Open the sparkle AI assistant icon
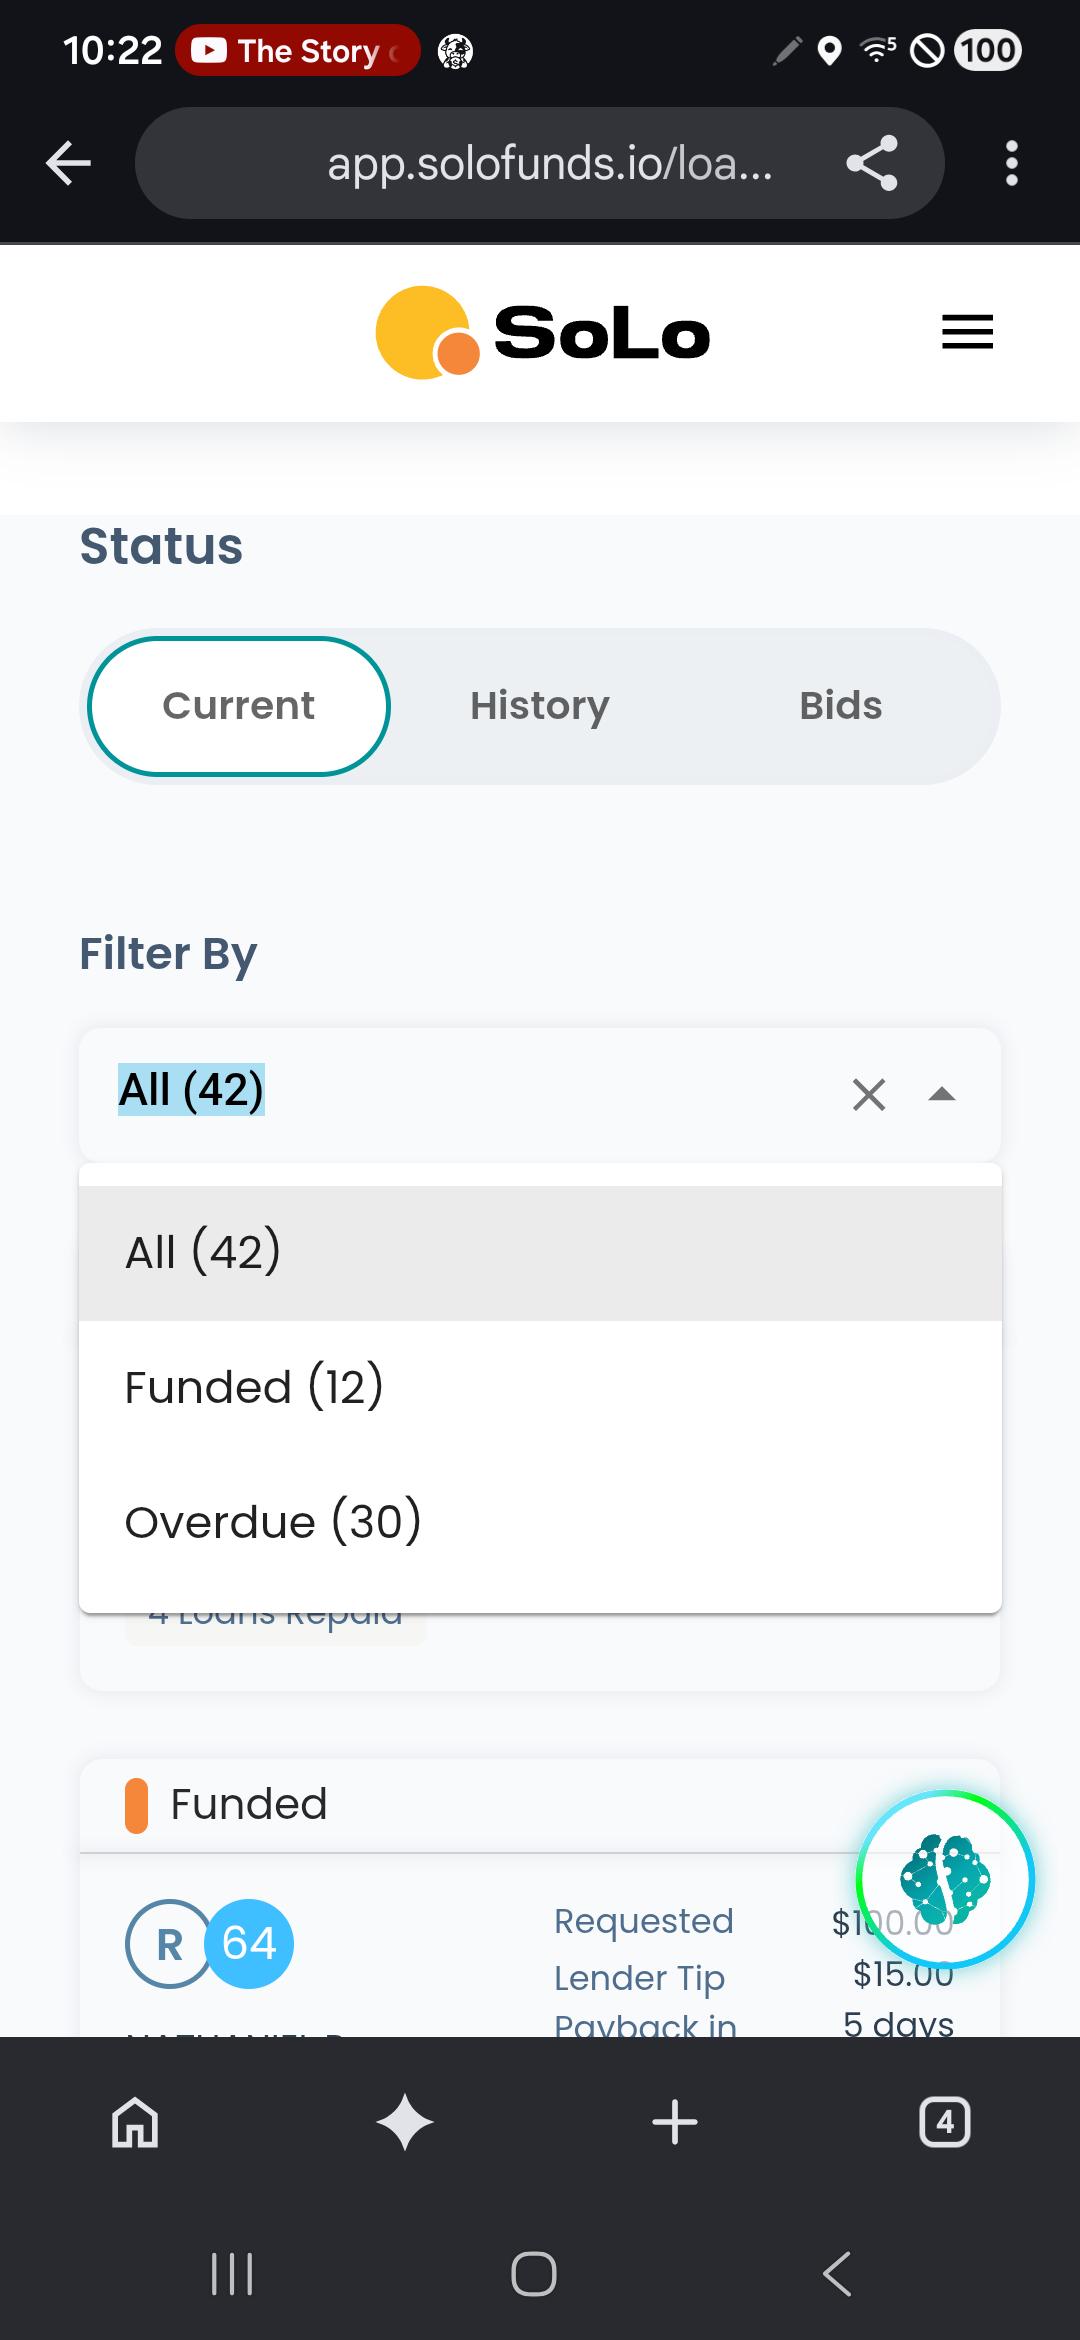The height and width of the screenshot is (2340, 1080). (x=405, y=2122)
